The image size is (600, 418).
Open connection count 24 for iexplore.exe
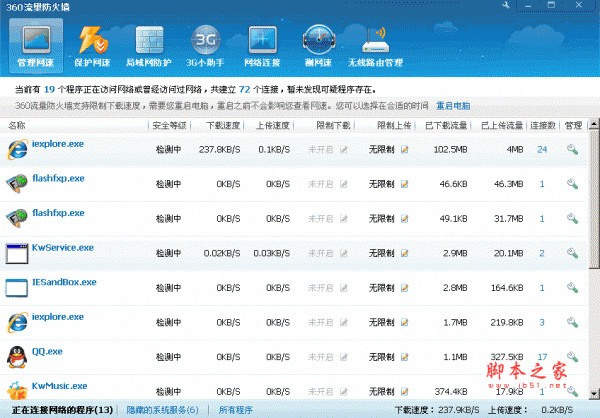(x=542, y=150)
